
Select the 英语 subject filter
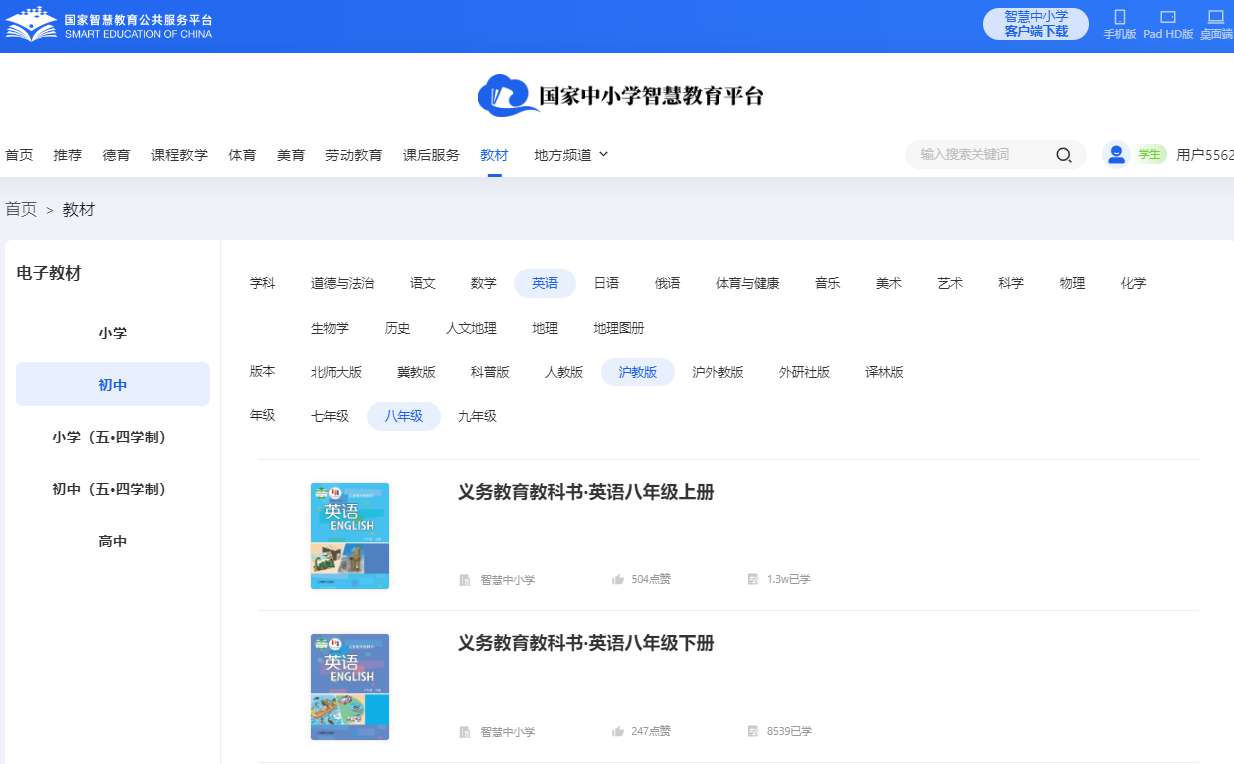click(x=545, y=284)
